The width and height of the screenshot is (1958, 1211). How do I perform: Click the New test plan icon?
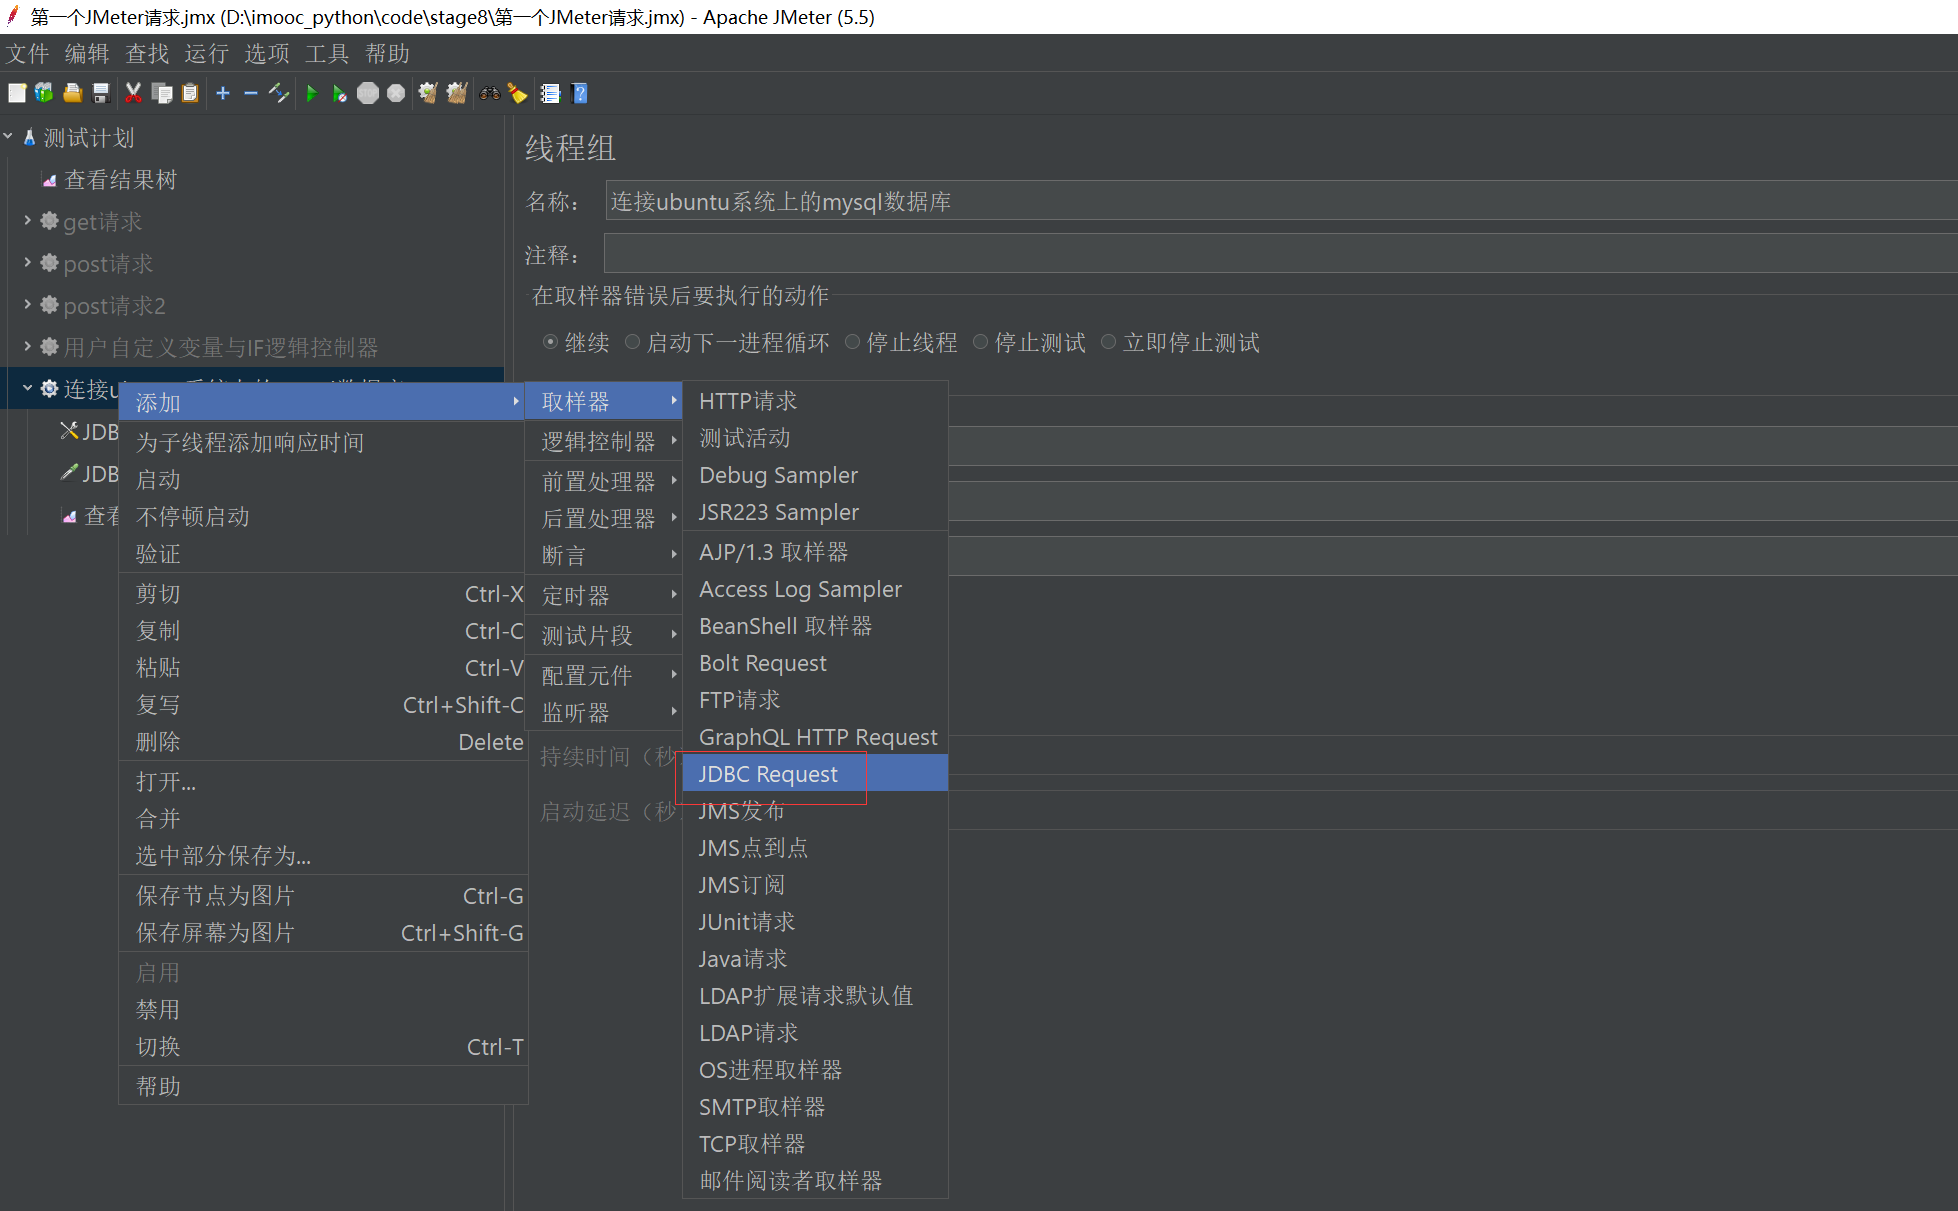coord(17,93)
